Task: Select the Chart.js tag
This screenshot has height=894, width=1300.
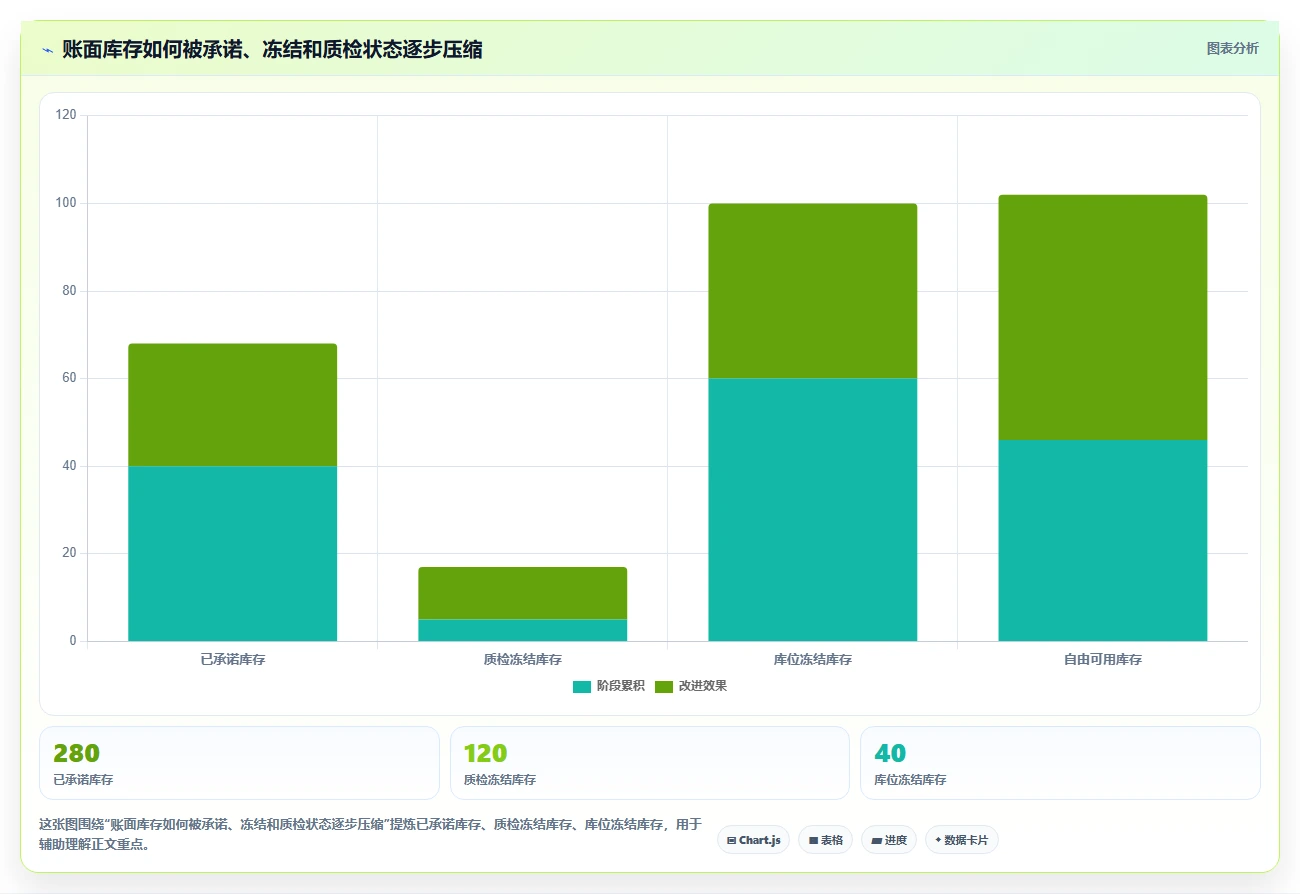Action: pos(753,840)
